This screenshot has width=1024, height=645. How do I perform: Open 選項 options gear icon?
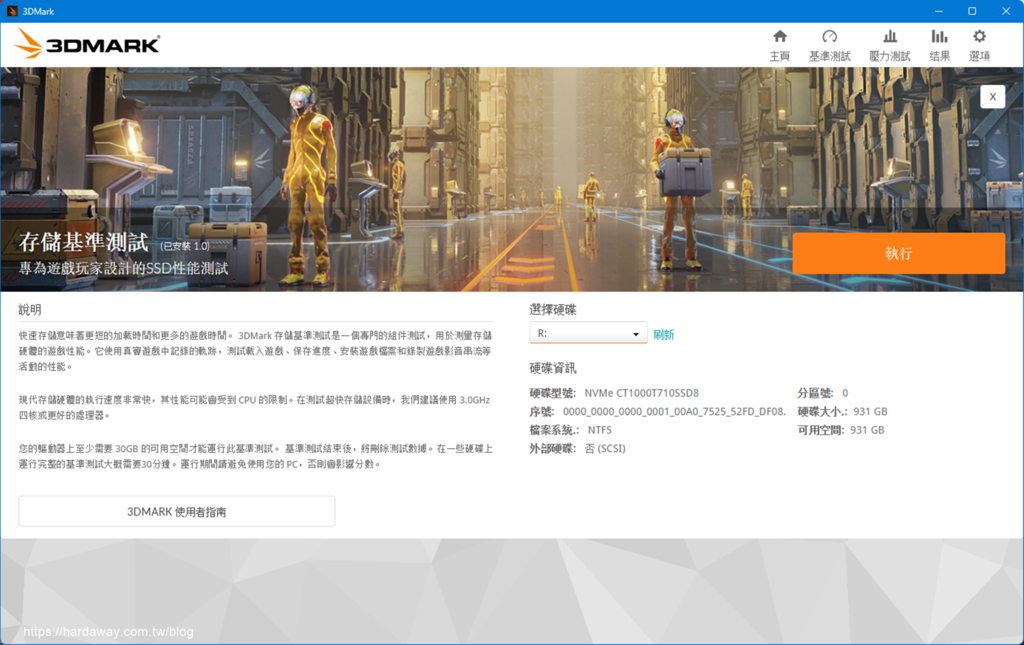[x=979, y=37]
